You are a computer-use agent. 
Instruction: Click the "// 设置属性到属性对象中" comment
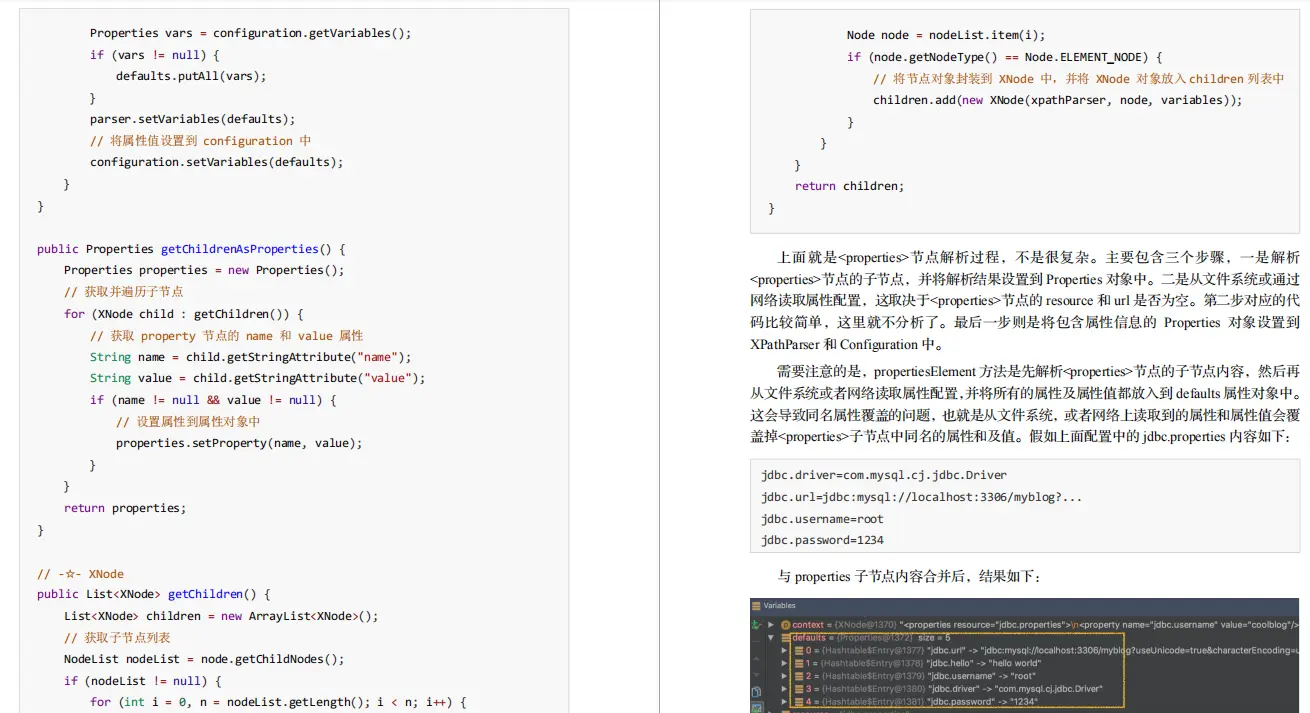(x=188, y=422)
